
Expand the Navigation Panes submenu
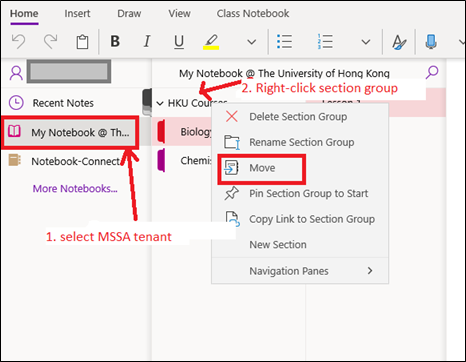(300, 271)
